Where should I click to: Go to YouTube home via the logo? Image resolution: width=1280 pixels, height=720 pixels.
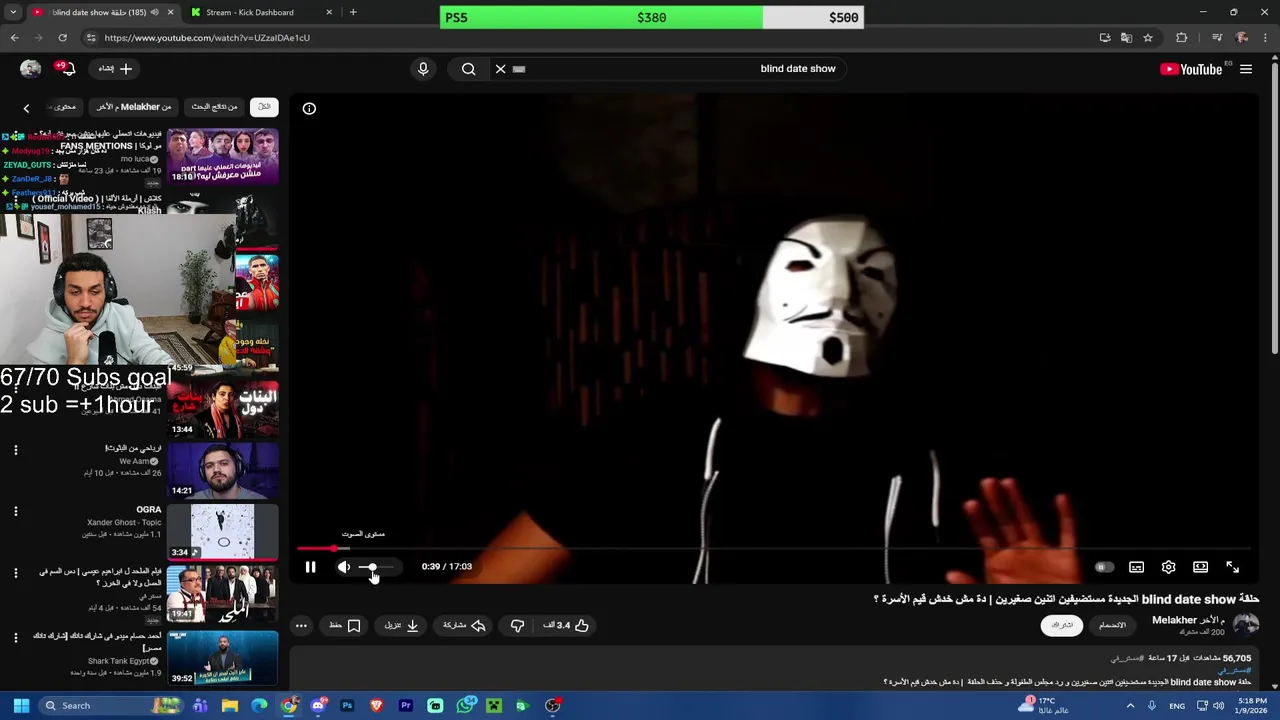click(x=1191, y=69)
